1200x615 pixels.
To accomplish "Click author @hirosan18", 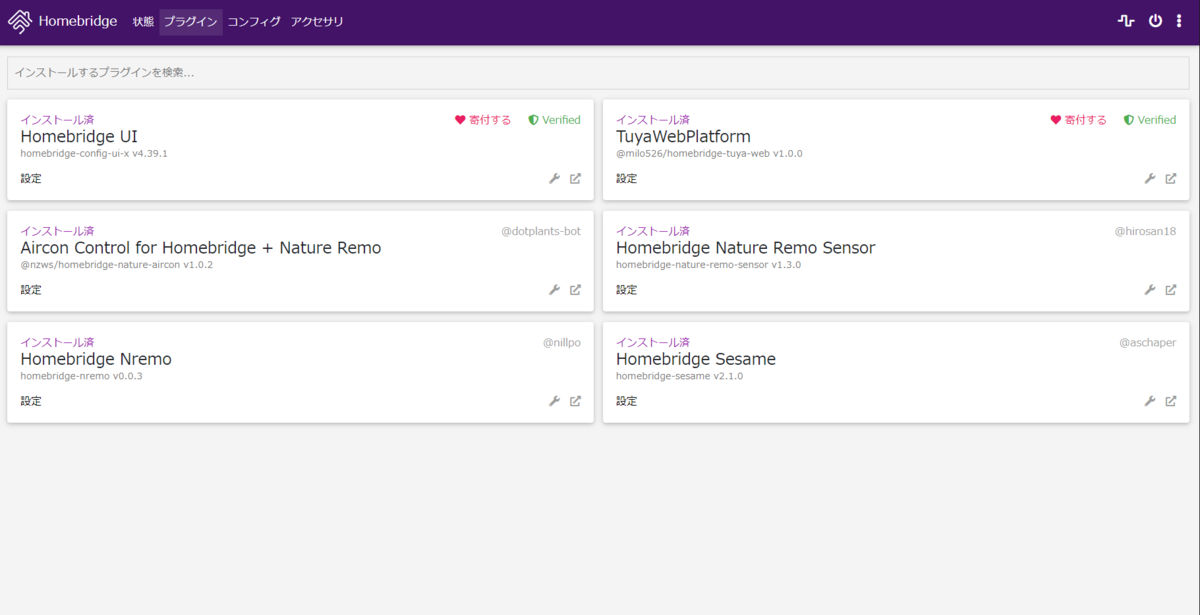I will click(1146, 231).
